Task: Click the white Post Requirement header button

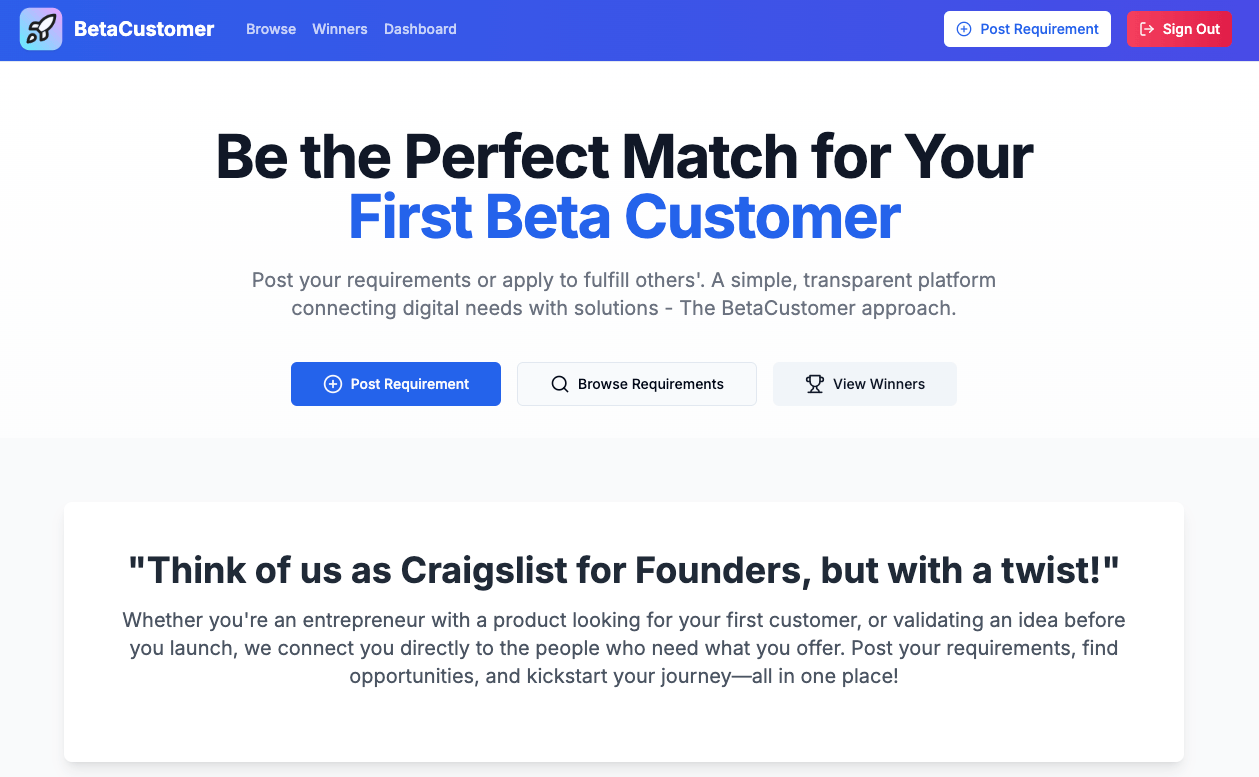Action: (x=1027, y=29)
